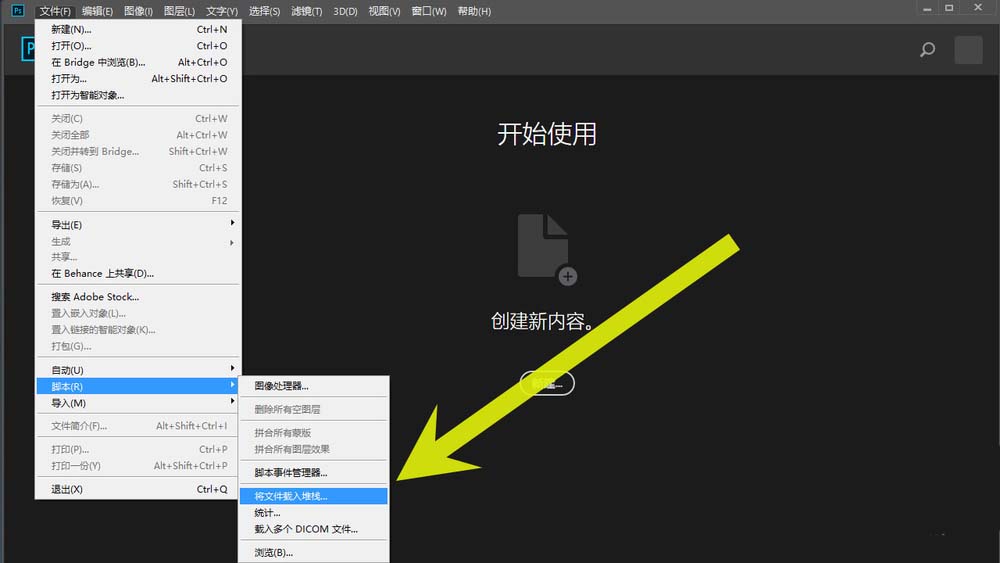Click the new document page icon
Screen dimensions: 1000x563
[x=547, y=249]
